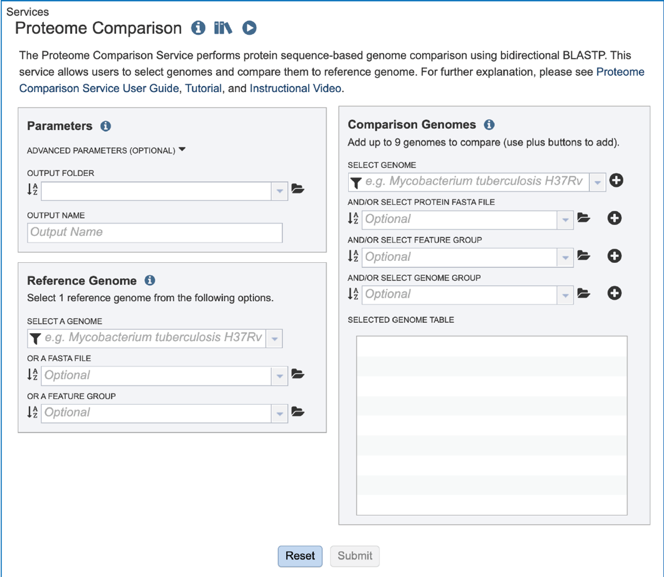Screen dimensions: 664x577
Task: Click the Comparison Genomes info icon
Action: pyautogui.click(x=489, y=125)
